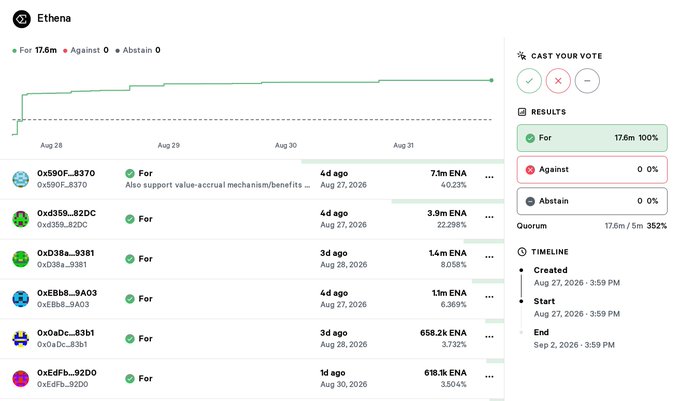
Task: Select the '1.1m ENA' vote weight
Action: (449, 293)
